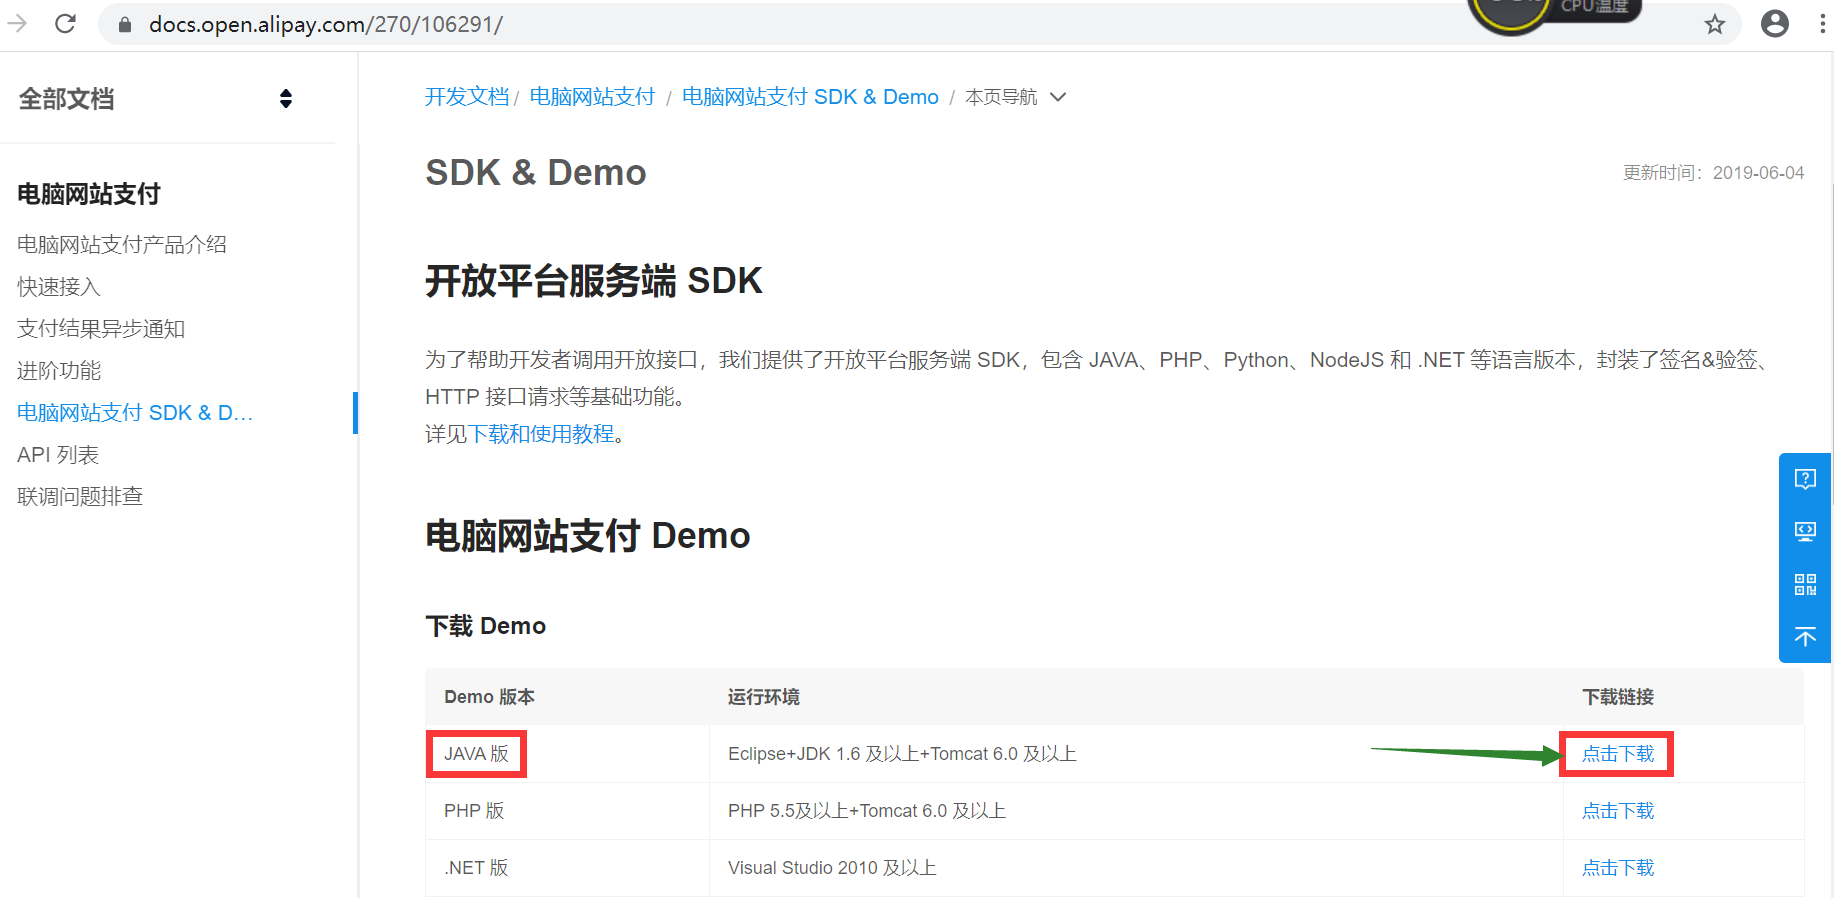Image resolution: width=1834 pixels, height=898 pixels.
Task: Click the lock icon in address bar
Action: [x=125, y=24]
